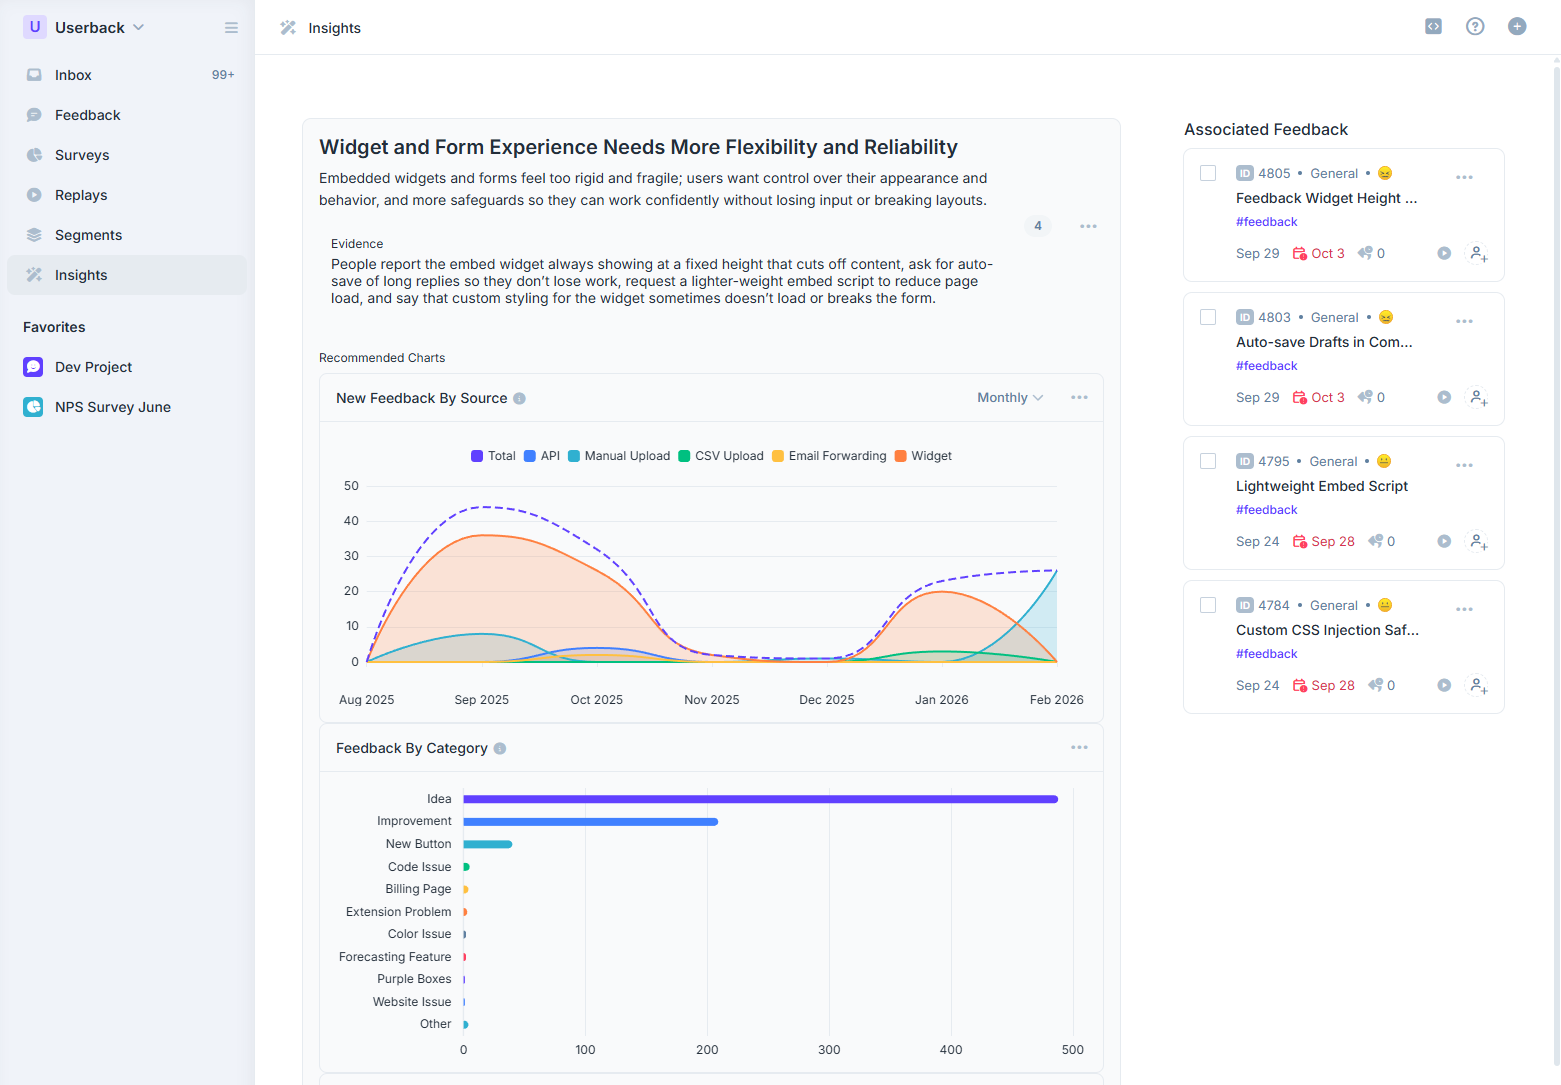The width and height of the screenshot is (1561, 1085).
Task: Click the evidence count badge 4
Action: tap(1038, 226)
